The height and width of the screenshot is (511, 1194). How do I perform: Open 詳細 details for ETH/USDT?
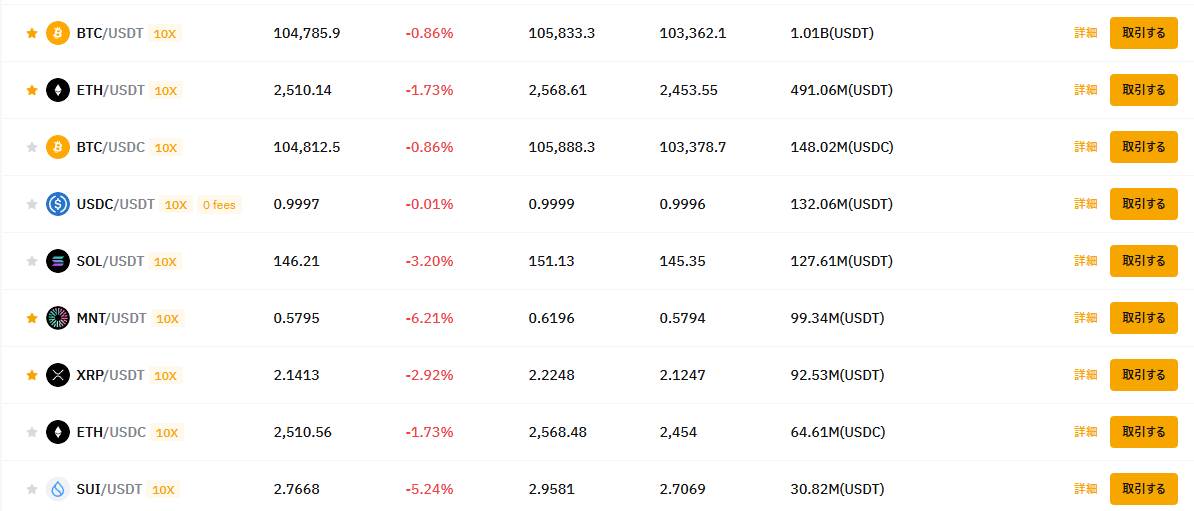(1086, 90)
